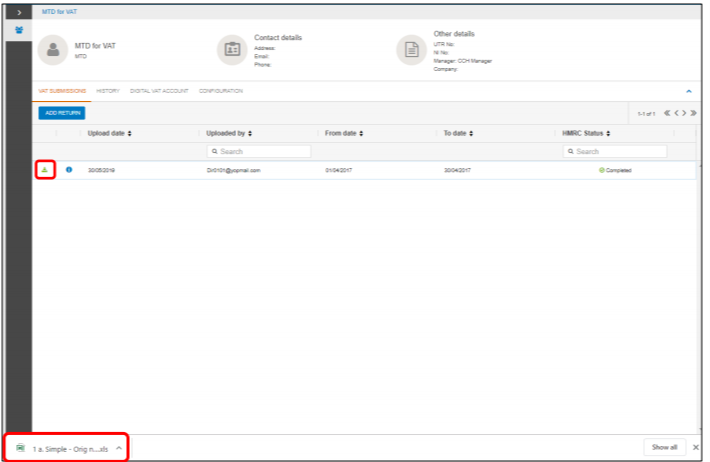Click the Add Return button
This screenshot has height=462, width=710.
[62, 113]
